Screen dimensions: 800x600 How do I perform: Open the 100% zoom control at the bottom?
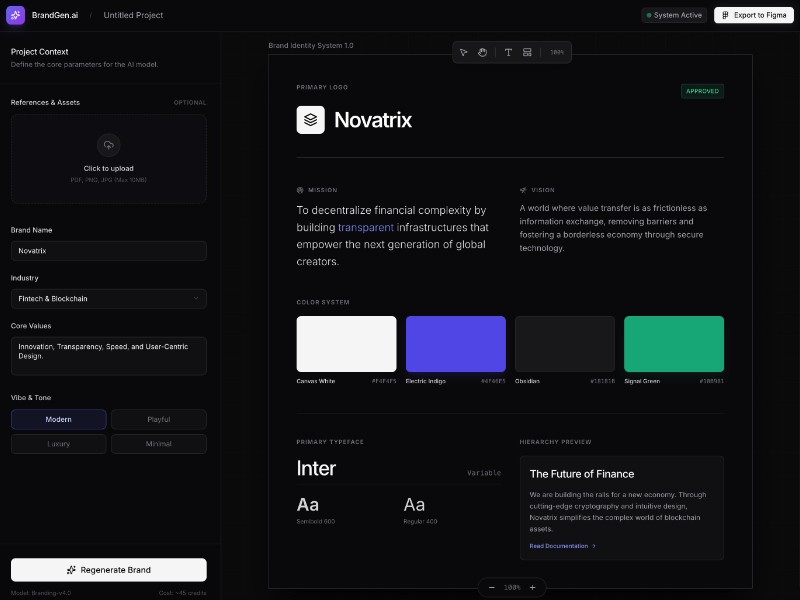click(x=512, y=587)
